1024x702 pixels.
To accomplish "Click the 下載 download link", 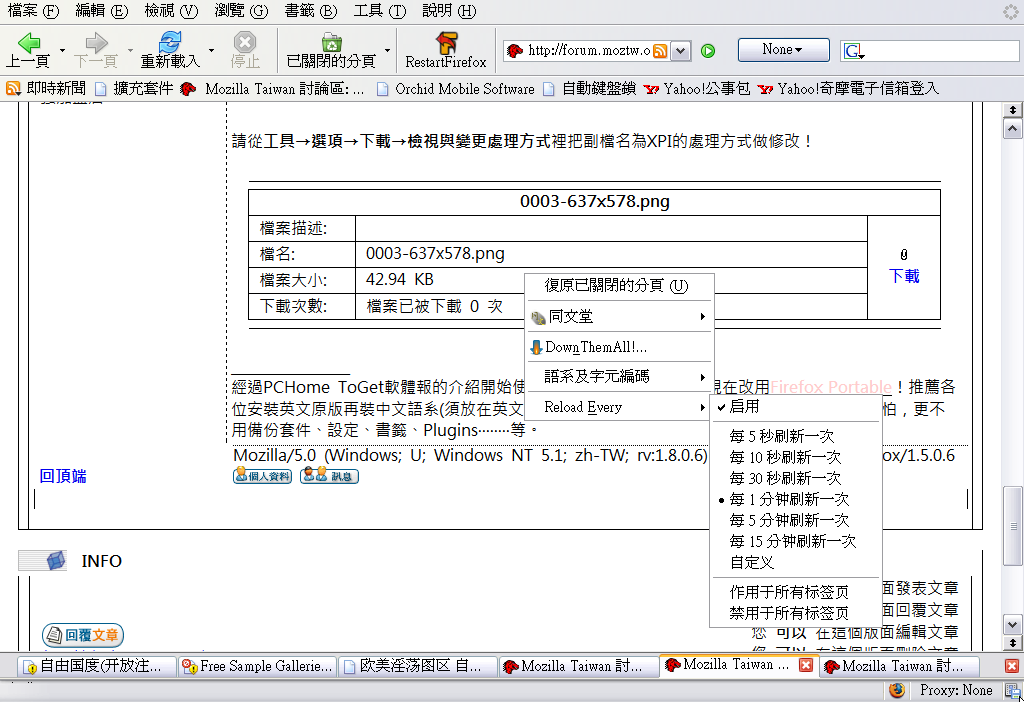I will pos(903,276).
